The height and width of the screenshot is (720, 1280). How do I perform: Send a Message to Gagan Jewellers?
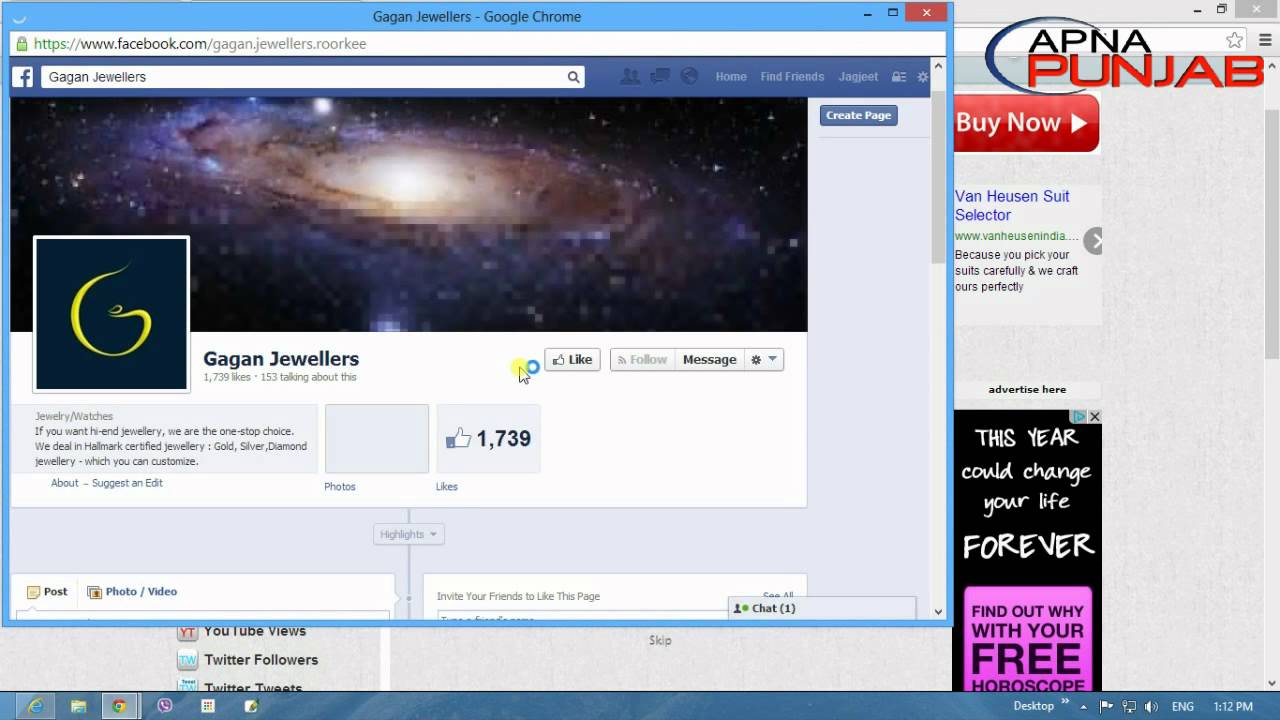click(x=709, y=360)
